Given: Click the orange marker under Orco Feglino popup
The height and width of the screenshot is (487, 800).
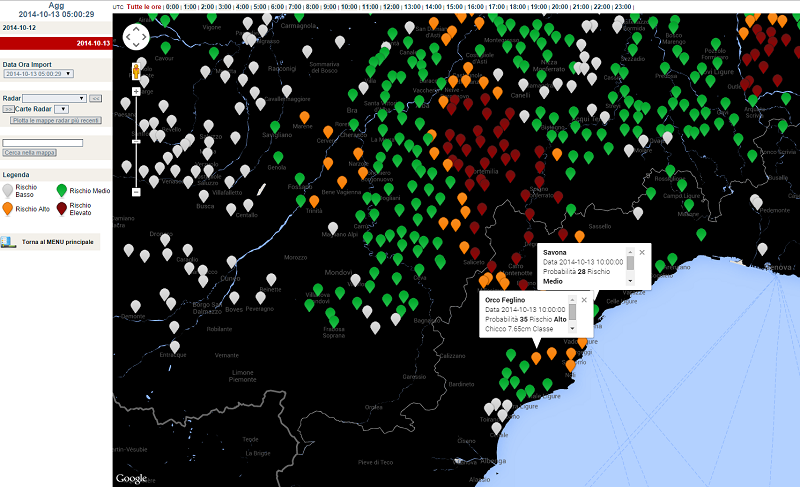Looking at the screenshot, I should tap(536, 357).
